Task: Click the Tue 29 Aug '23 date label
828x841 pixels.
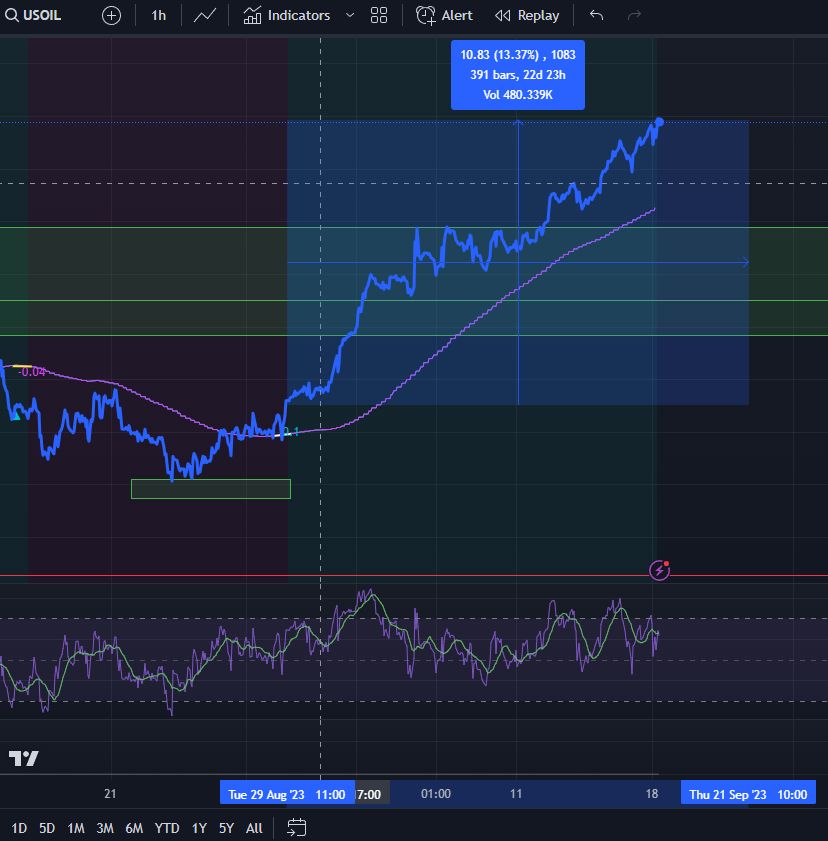Action: pyautogui.click(x=287, y=794)
